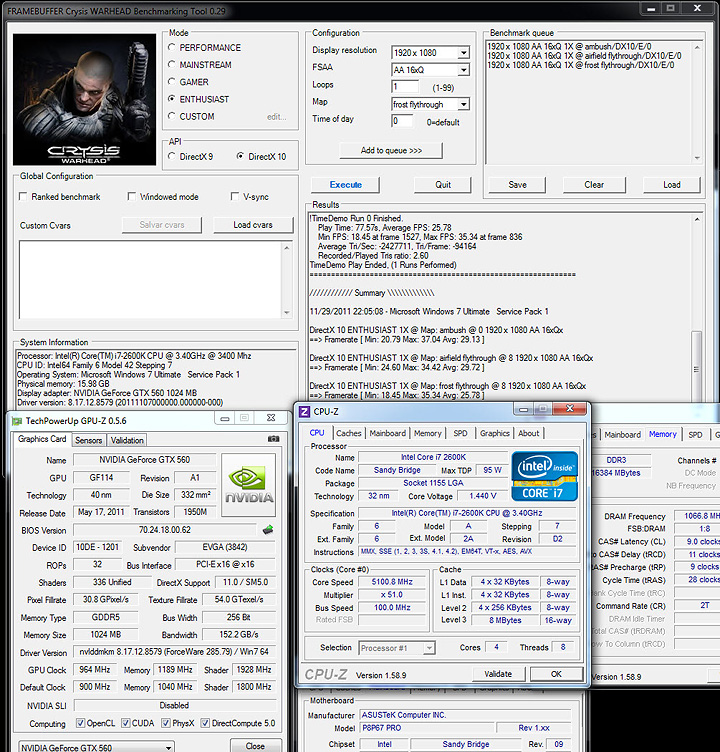Click the Loops input field
The image size is (720, 752).
click(x=405, y=87)
